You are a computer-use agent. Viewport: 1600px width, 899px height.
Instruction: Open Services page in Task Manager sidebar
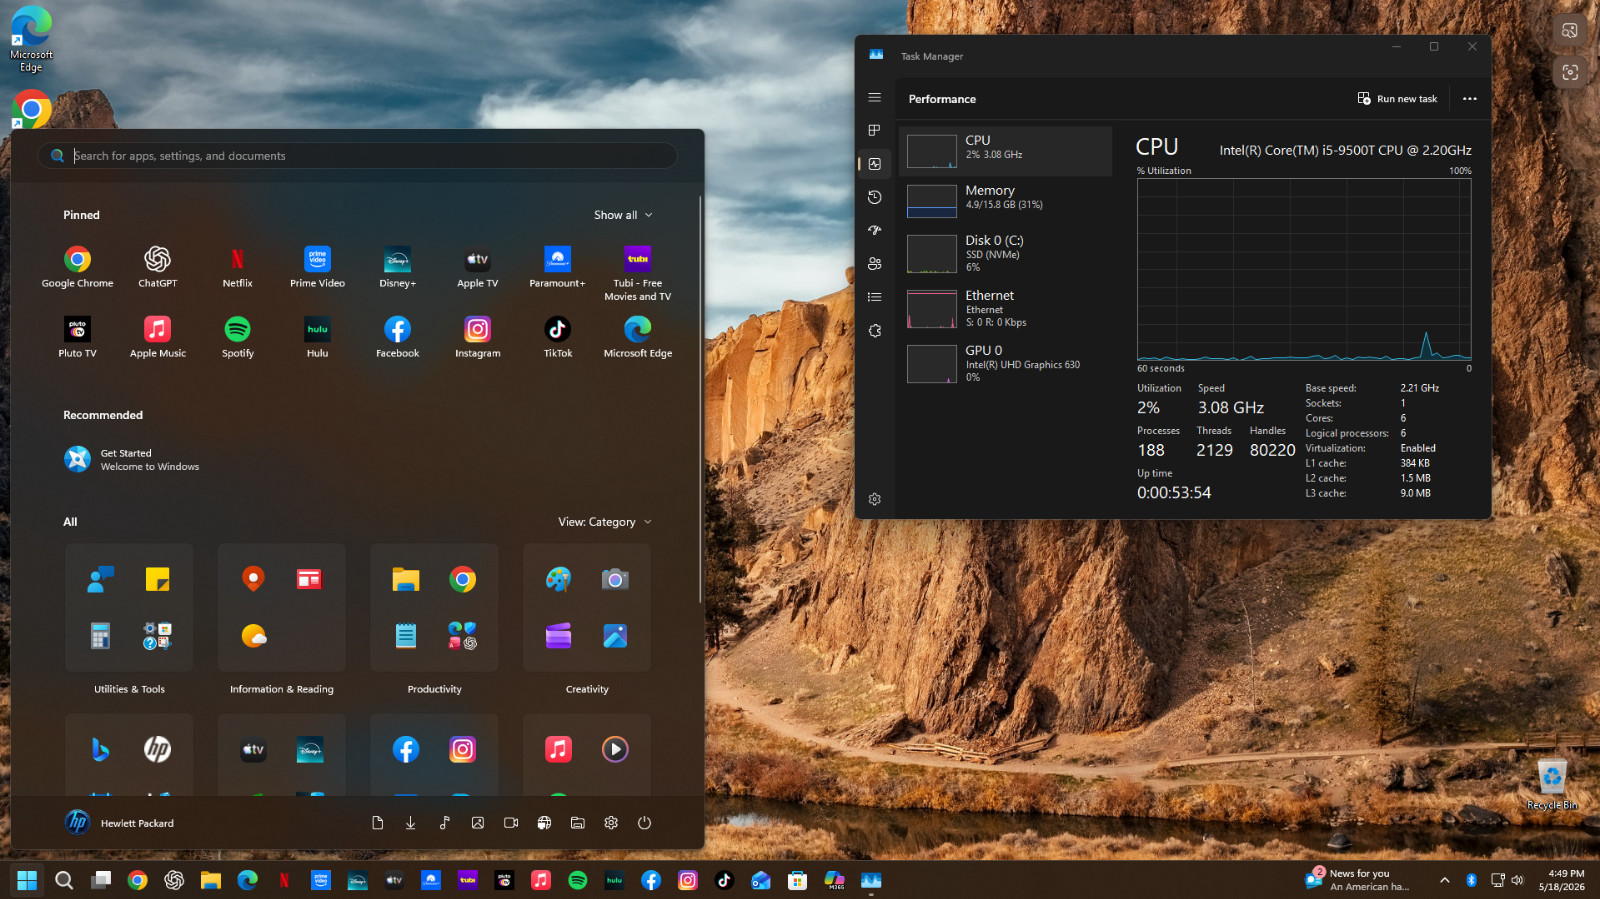[x=874, y=331]
